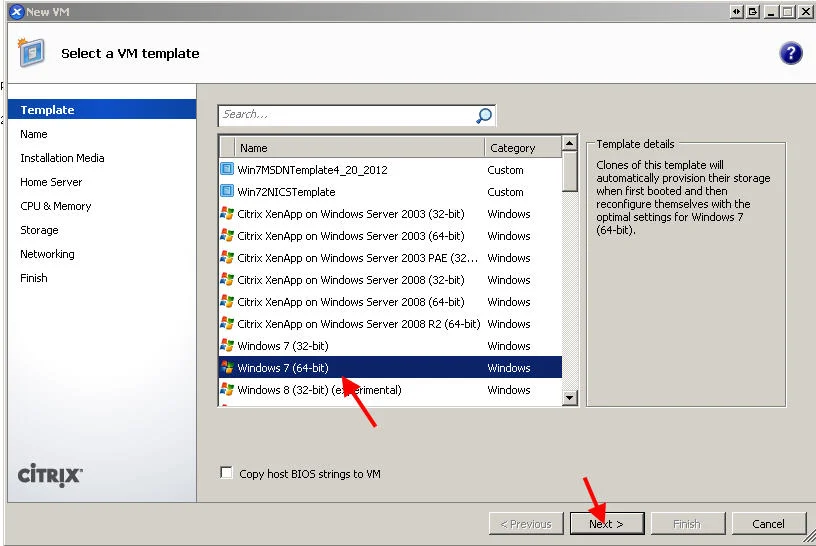Click Windows flag icon for Windows 7 (32-bit)
816x546 pixels.
click(x=227, y=345)
